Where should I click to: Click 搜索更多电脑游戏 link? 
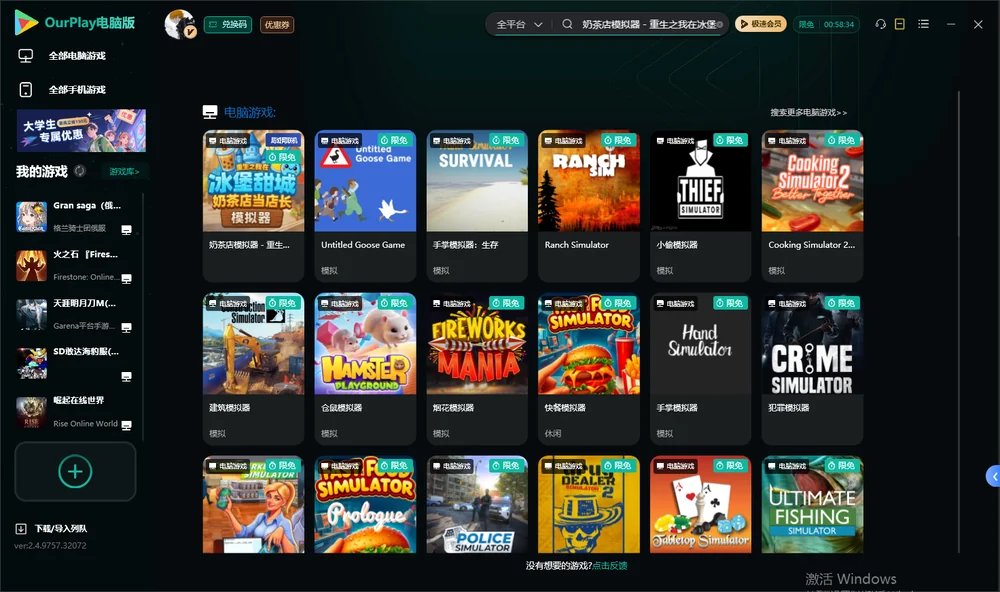[x=808, y=112]
